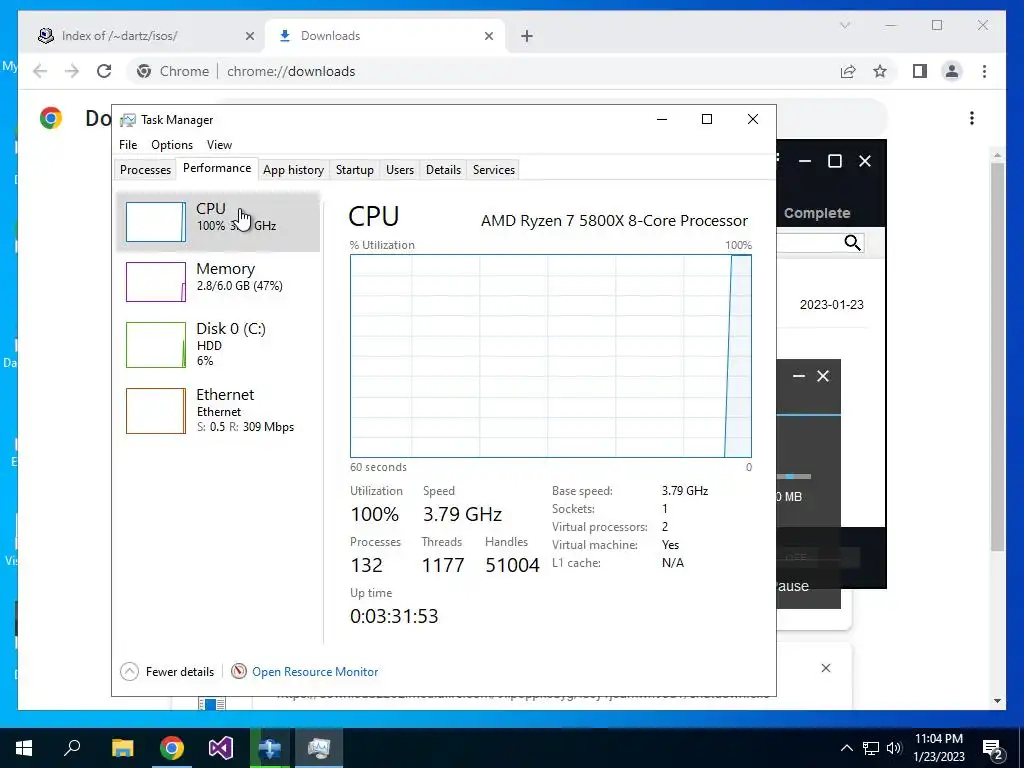Open Ethernet performance view
Image resolution: width=1024 pixels, height=768 pixels.
(x=218, y=411)
